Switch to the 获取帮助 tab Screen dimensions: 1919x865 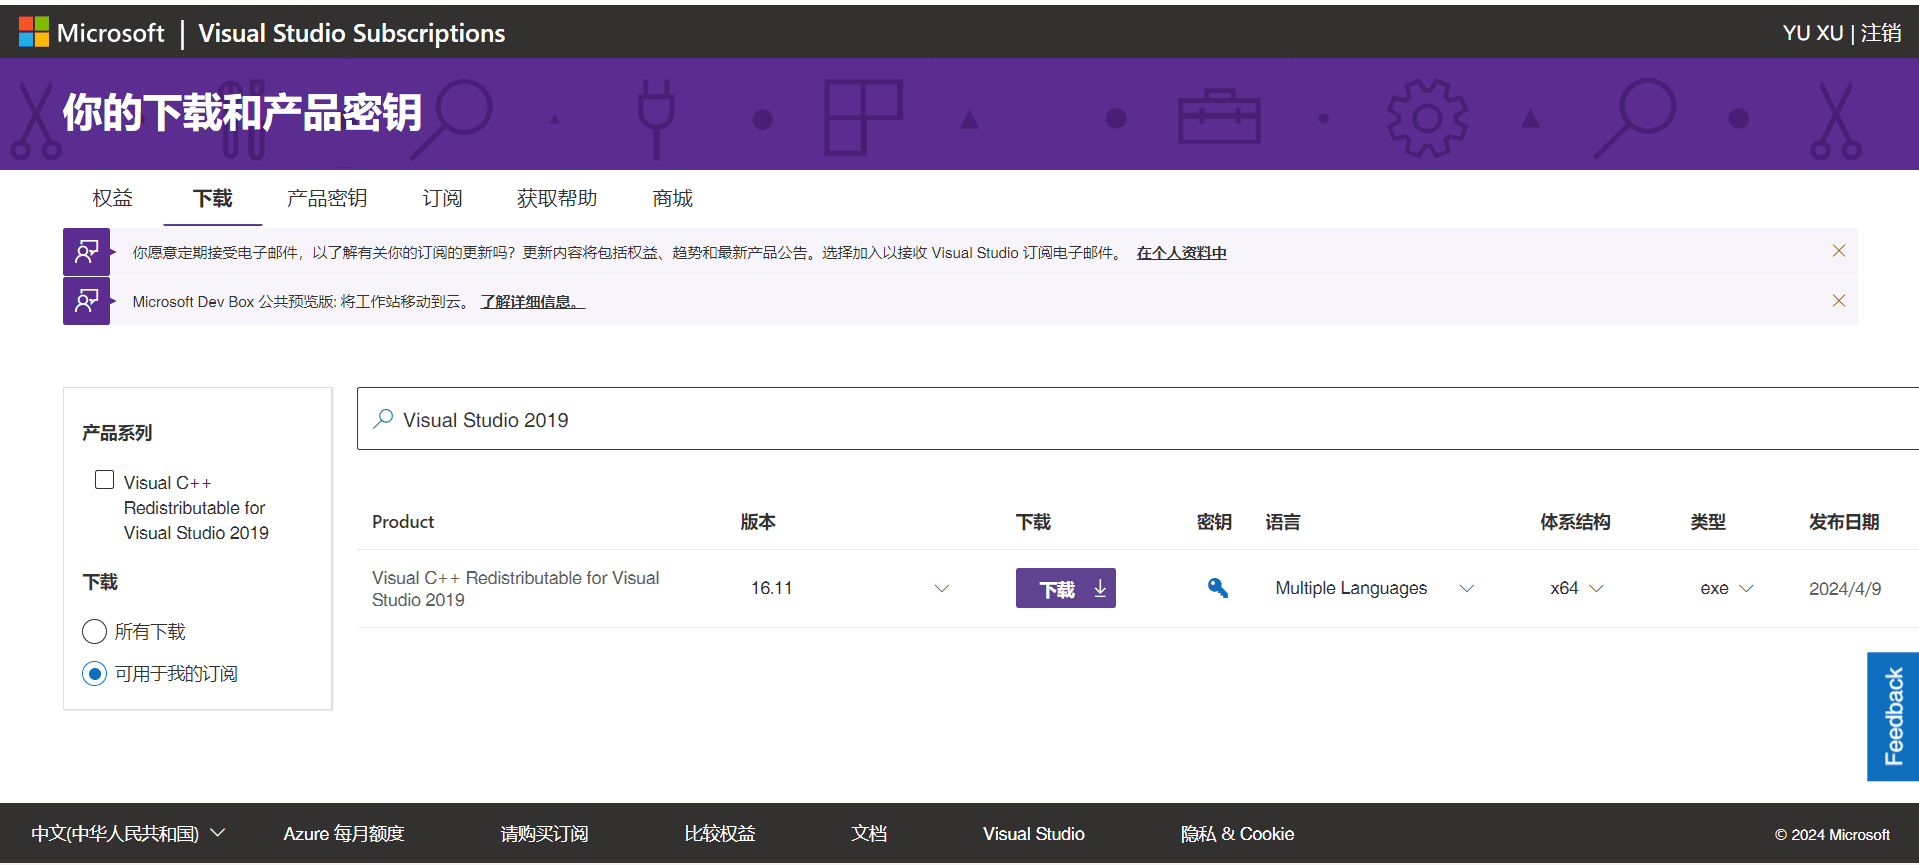click(x=557, y=198)
